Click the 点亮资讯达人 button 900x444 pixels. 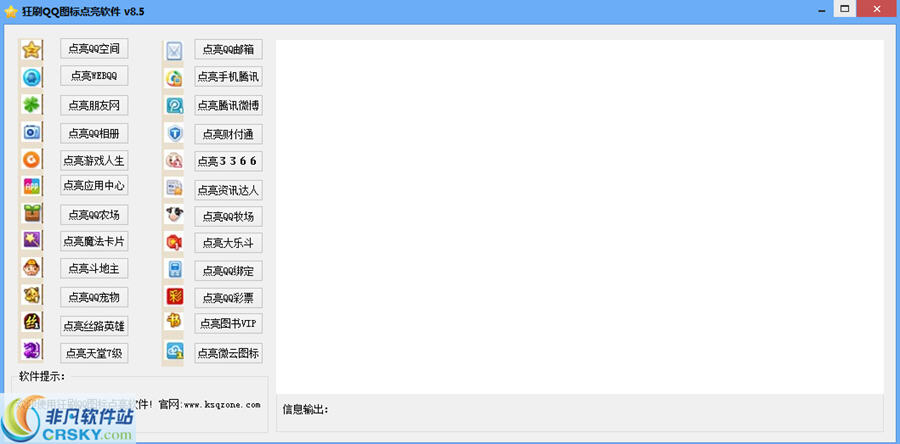click(228, 190)
